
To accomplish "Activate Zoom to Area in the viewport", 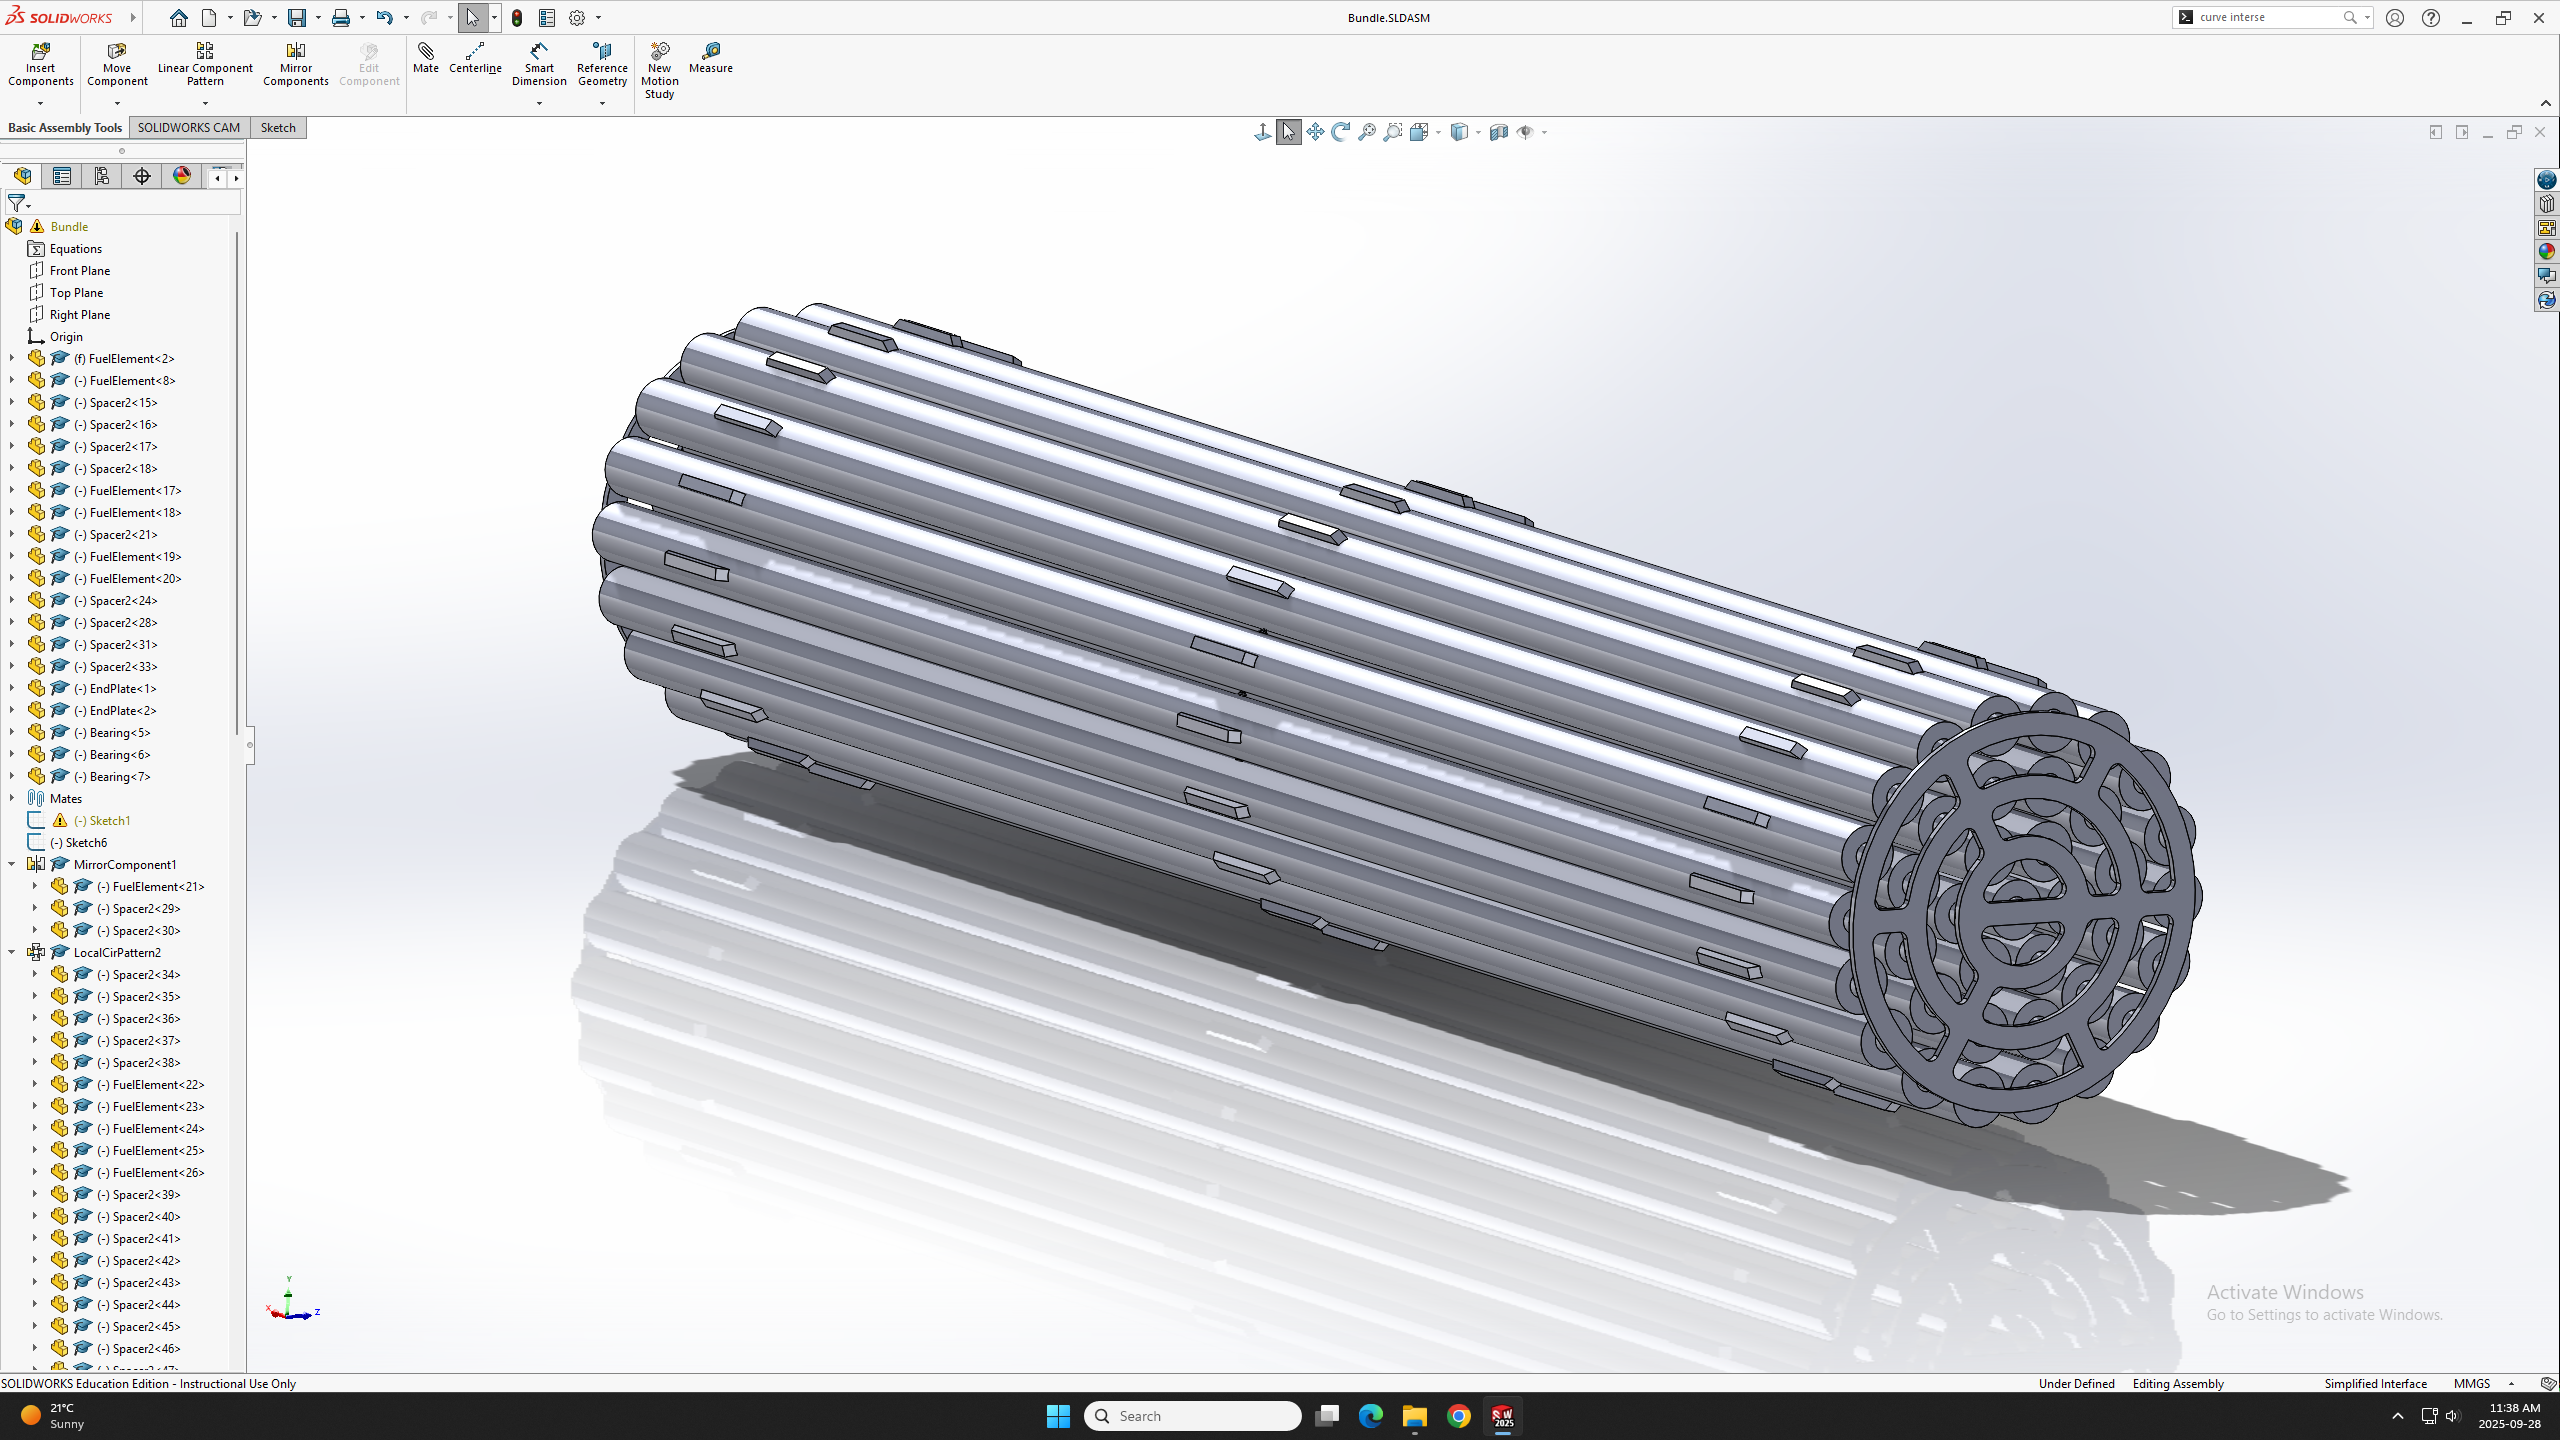I will 1393,132.
